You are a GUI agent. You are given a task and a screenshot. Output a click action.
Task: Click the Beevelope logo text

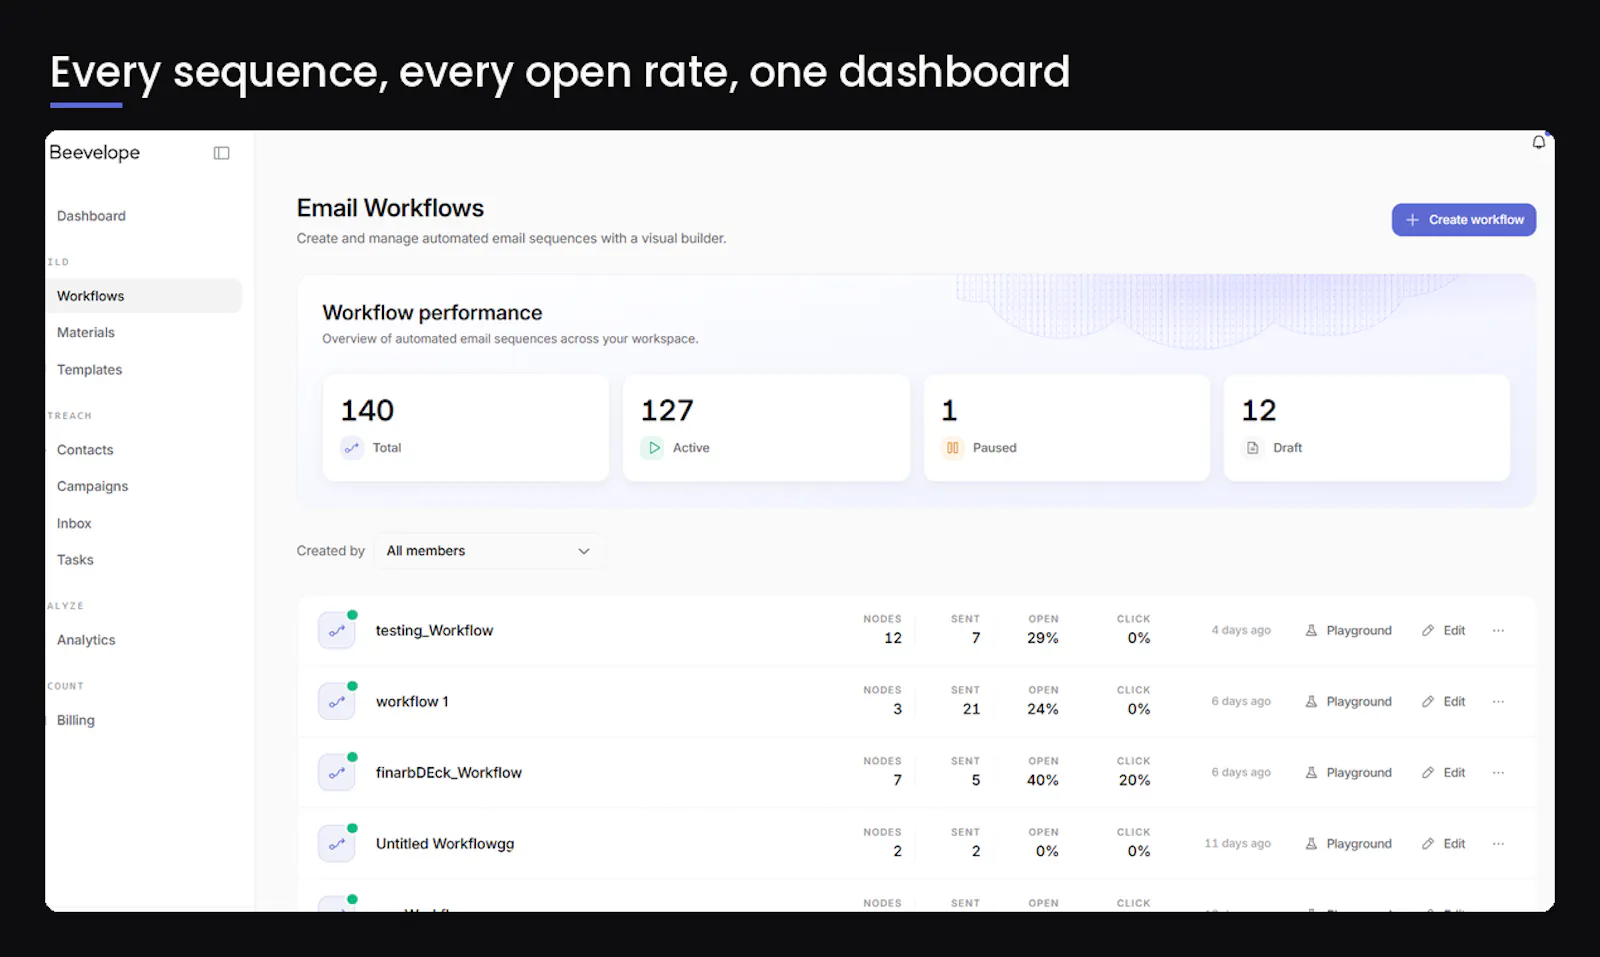95,152
